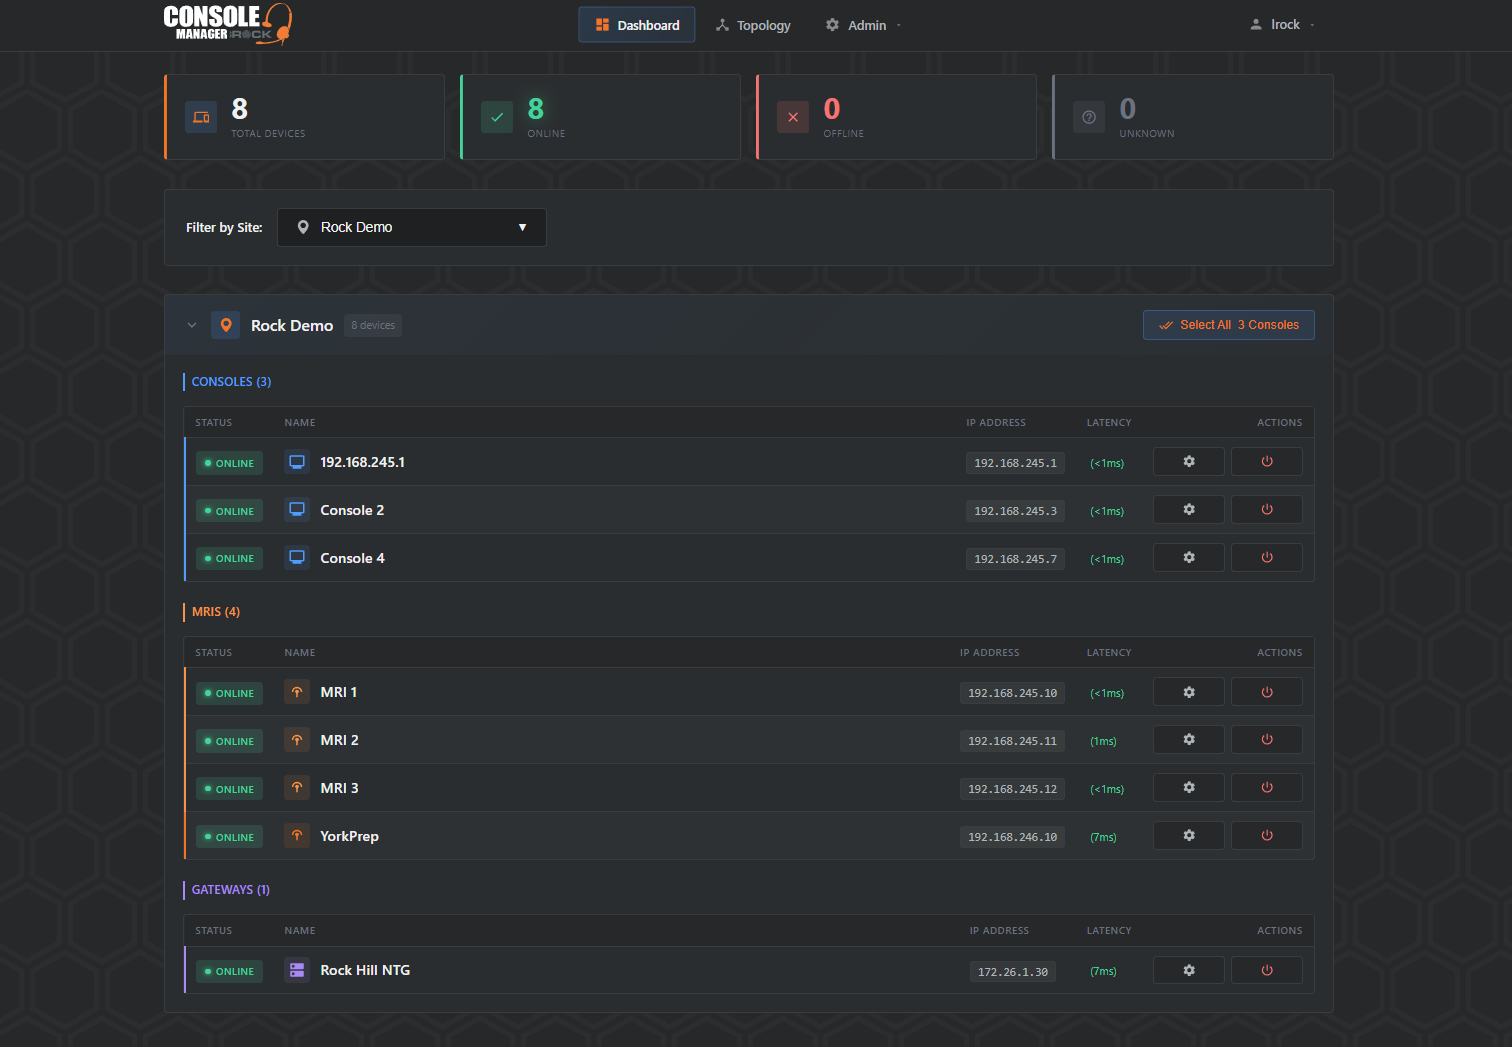The height and width of the screenshot is (1047, 1512).
Task: Toggle power state of the 192.168.245.1 console
Action: [1266, 461]
